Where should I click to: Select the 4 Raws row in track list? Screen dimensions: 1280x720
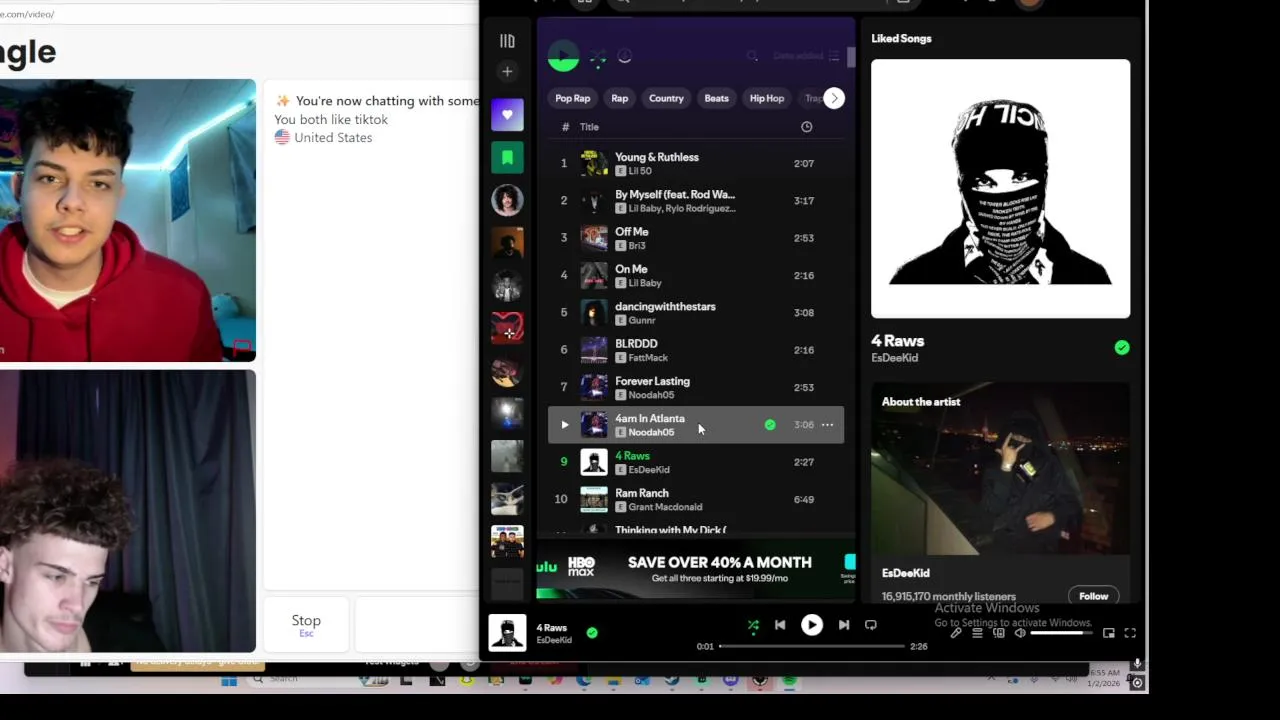click(x=696, y=462)
